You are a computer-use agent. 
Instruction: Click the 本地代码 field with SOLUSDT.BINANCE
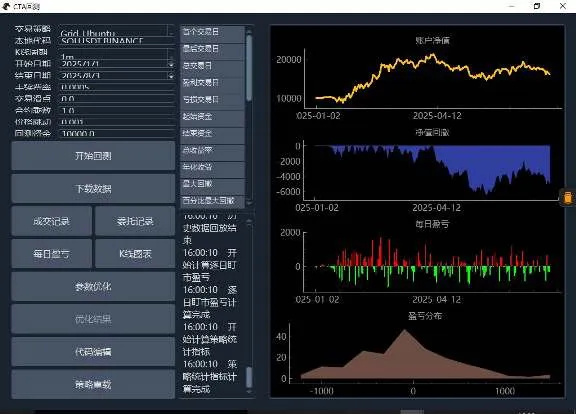[x=117, y=41]
